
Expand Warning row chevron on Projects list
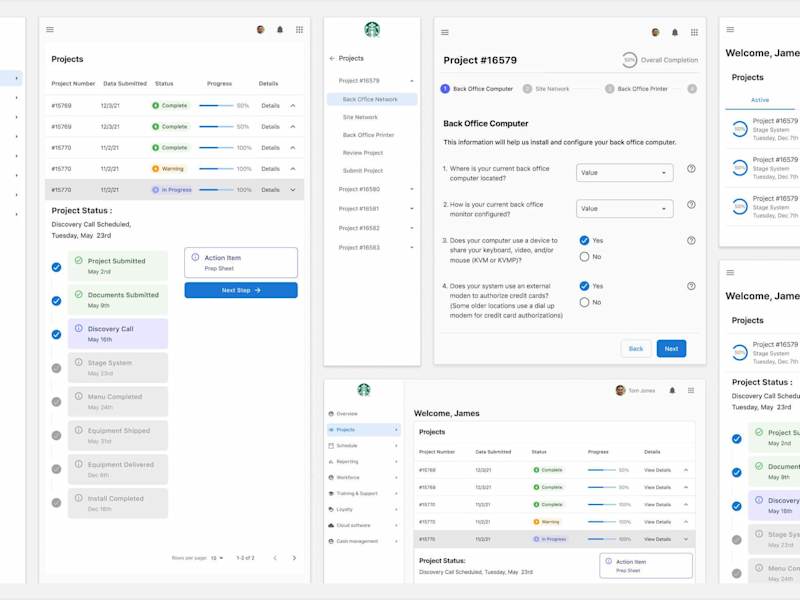point(293,168)
